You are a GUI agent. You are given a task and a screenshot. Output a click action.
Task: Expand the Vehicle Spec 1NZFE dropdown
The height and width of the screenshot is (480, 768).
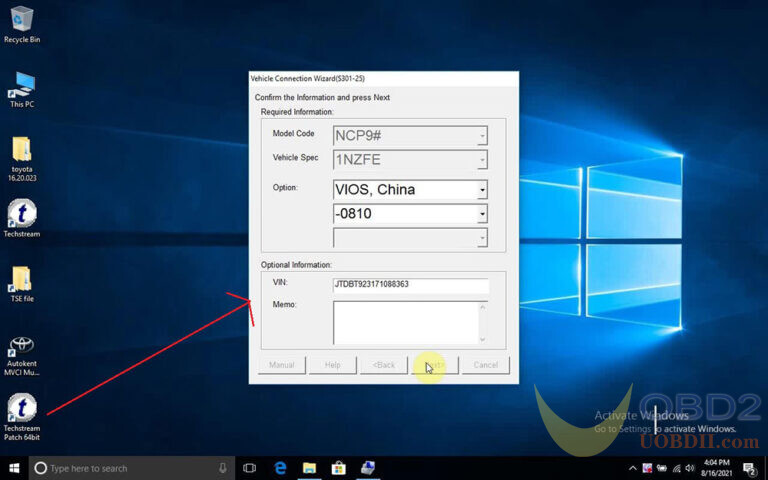[x=482, y=160]
